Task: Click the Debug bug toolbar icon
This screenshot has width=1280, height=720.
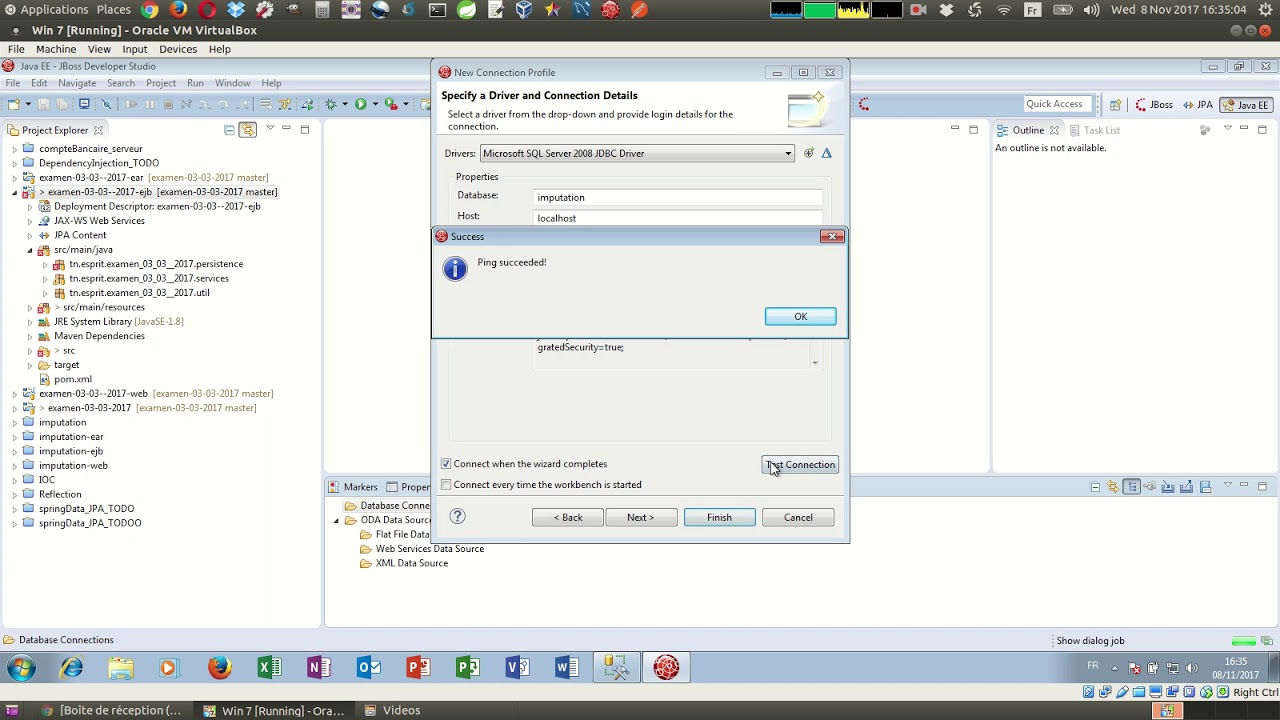Action: [x=331, y=104]
